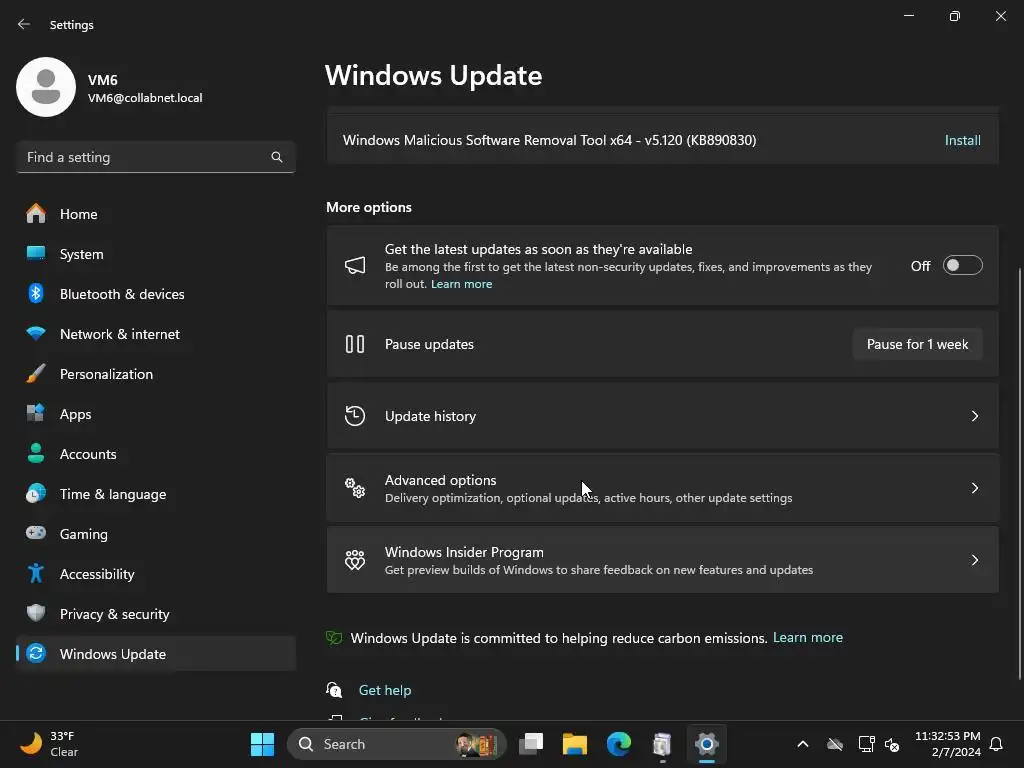Install the Malicious Software Removal Tool update

point(963,140)
